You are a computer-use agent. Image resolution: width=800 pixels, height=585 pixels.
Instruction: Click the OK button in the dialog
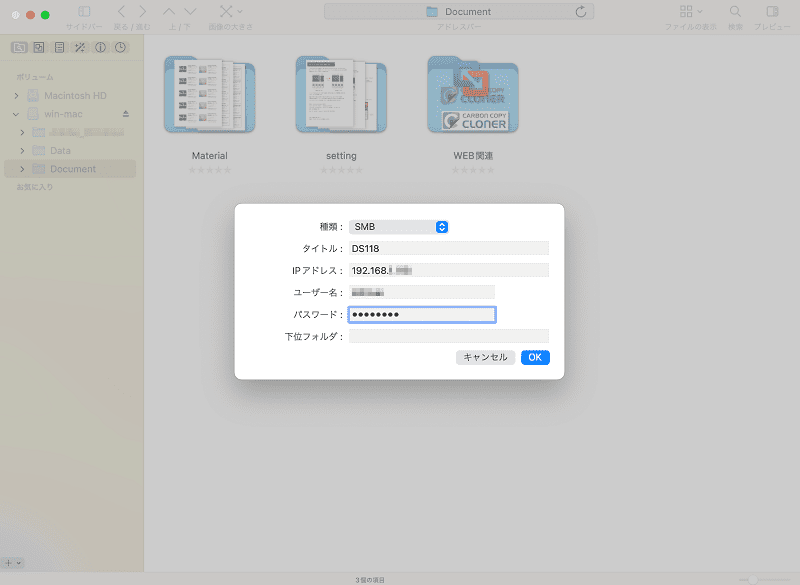click(535, 358)
